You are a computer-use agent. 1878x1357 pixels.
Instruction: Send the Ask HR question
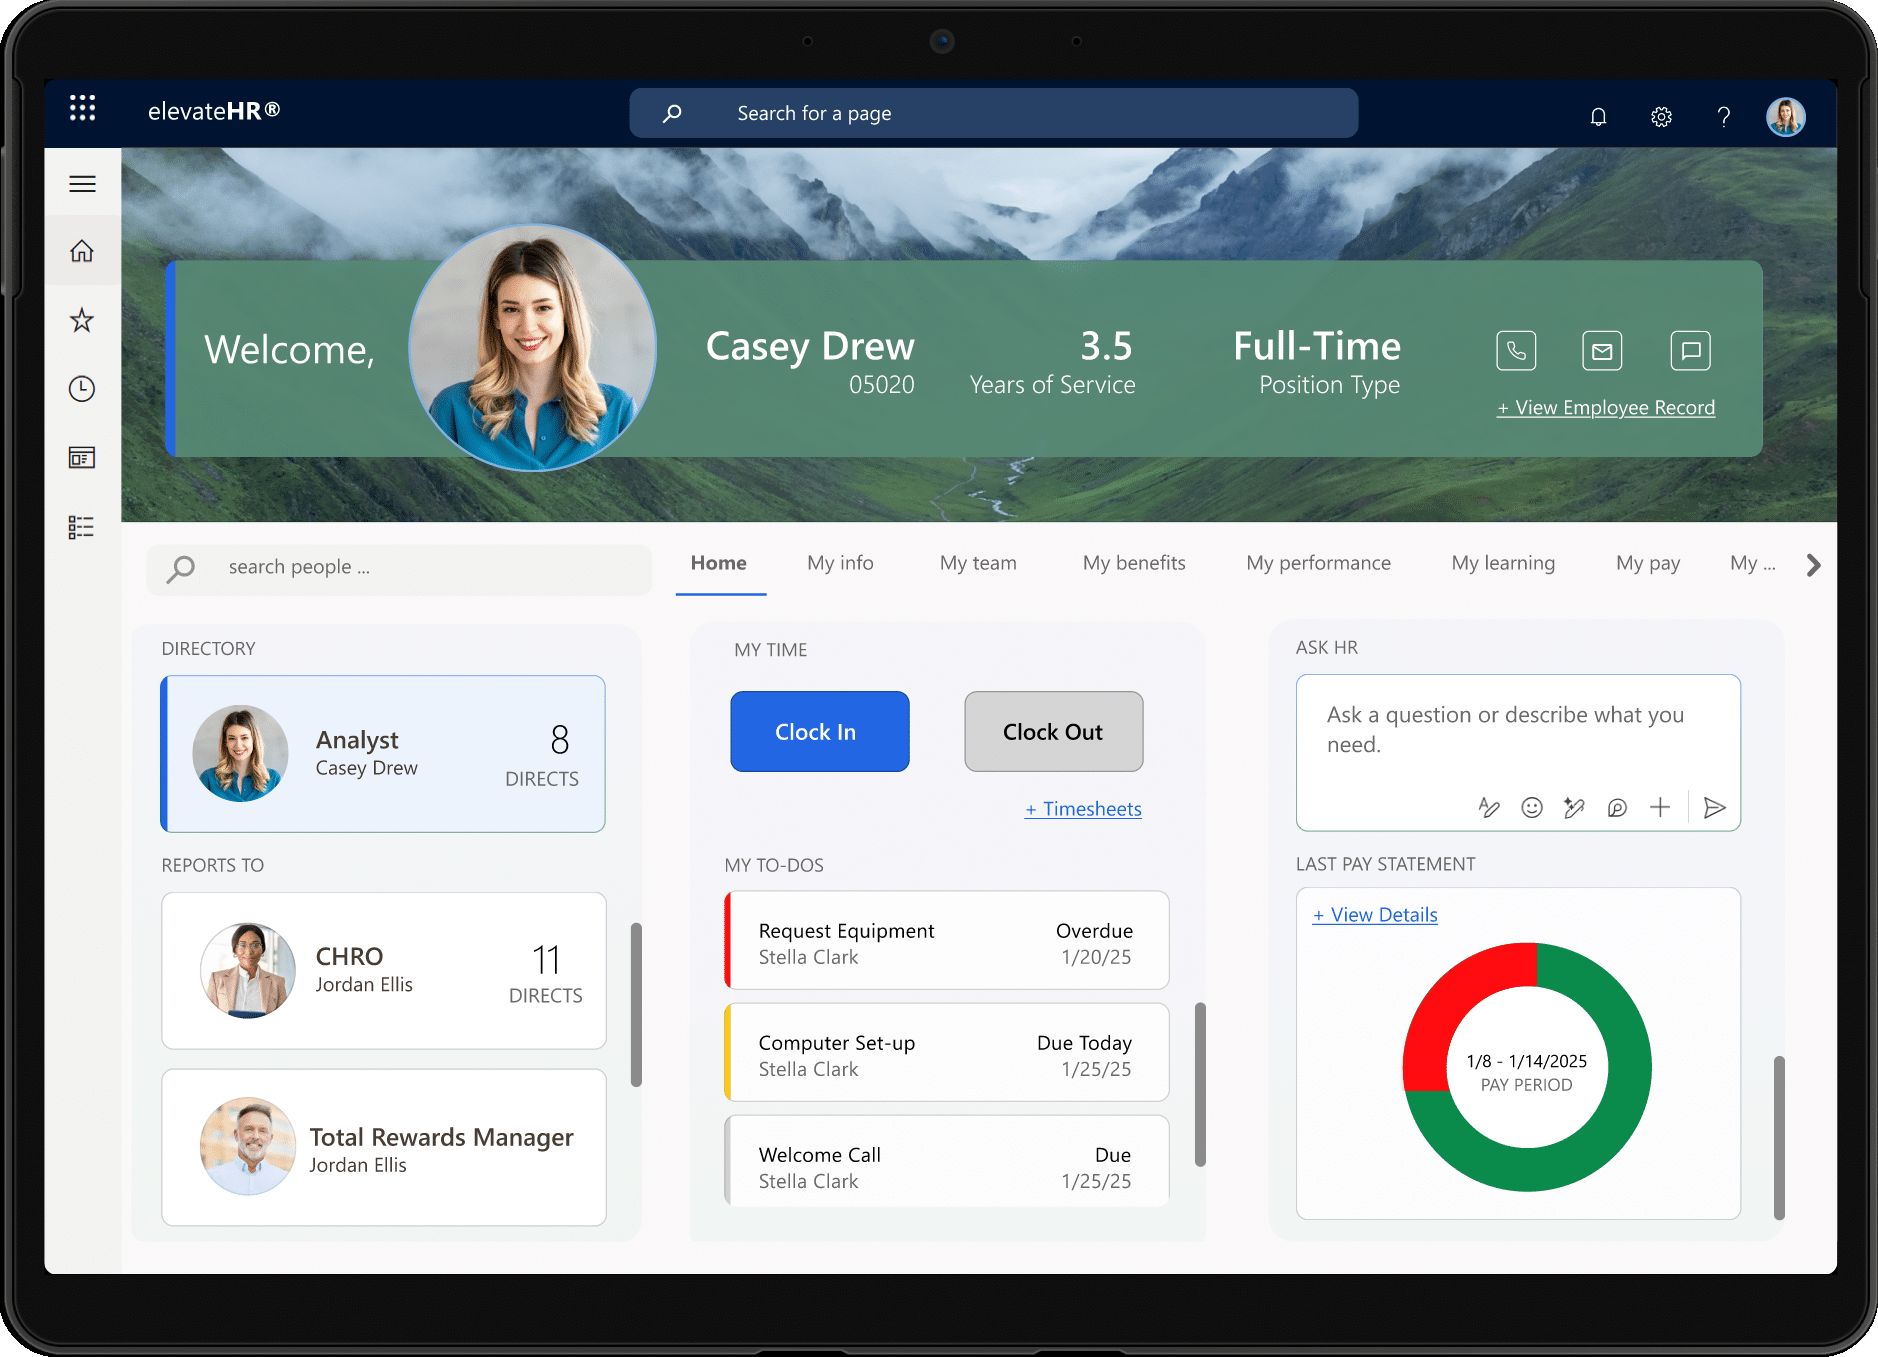1714,808
